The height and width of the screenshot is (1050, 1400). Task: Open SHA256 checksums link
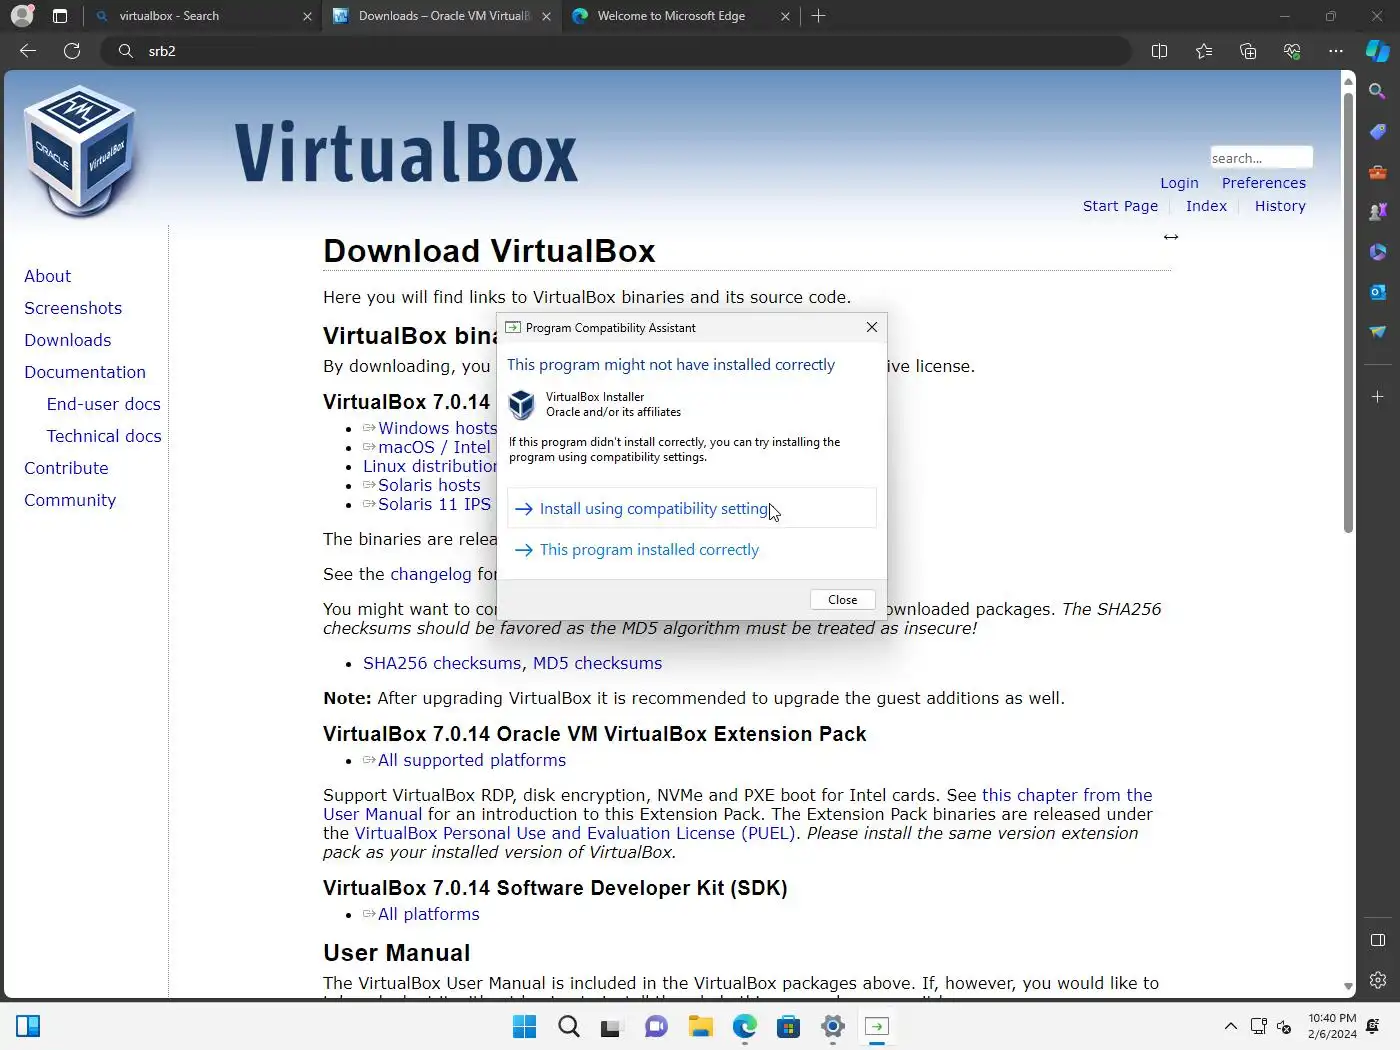tap(442, 663)
